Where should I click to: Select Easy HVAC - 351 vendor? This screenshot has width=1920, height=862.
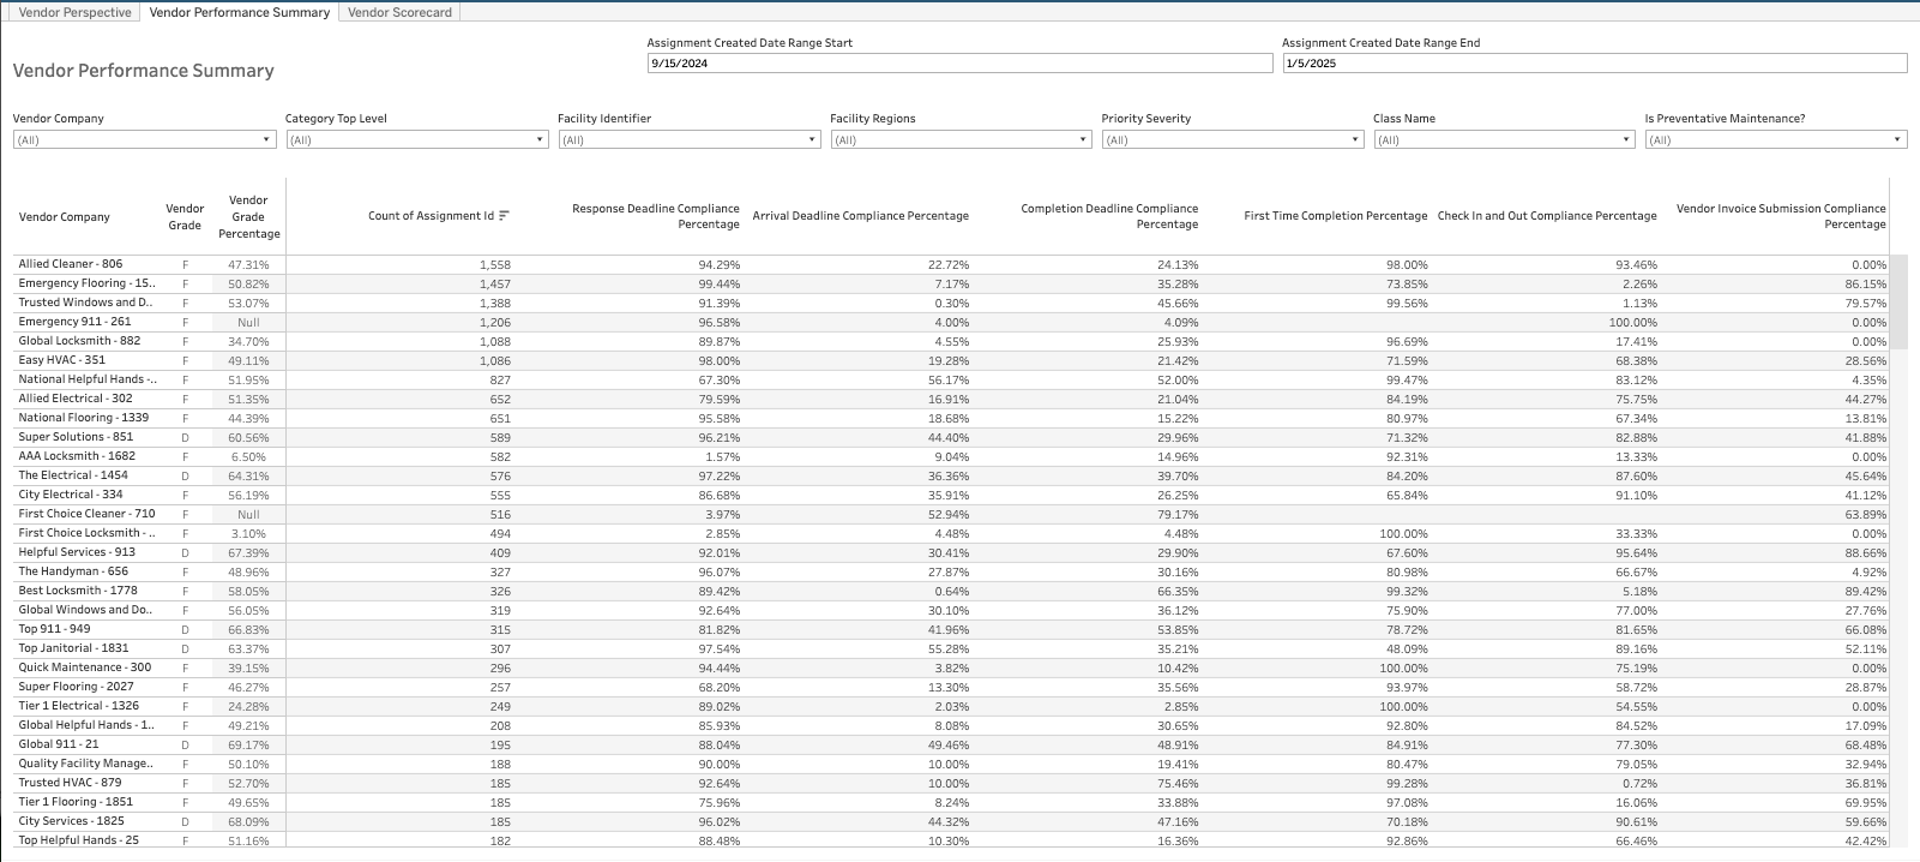61,360
